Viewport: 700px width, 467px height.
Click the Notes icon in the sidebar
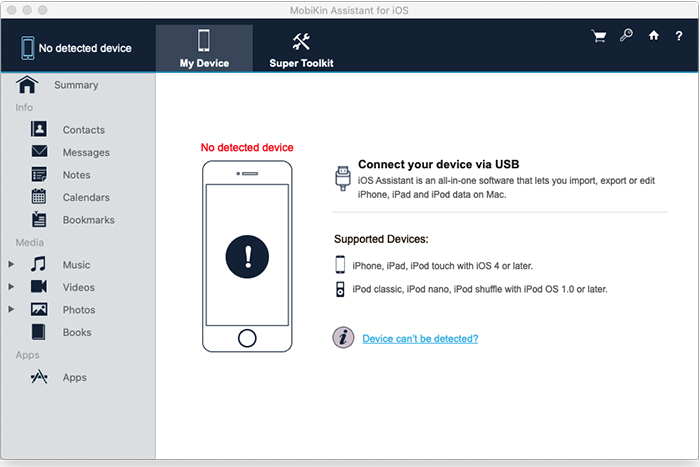(39, 174)
